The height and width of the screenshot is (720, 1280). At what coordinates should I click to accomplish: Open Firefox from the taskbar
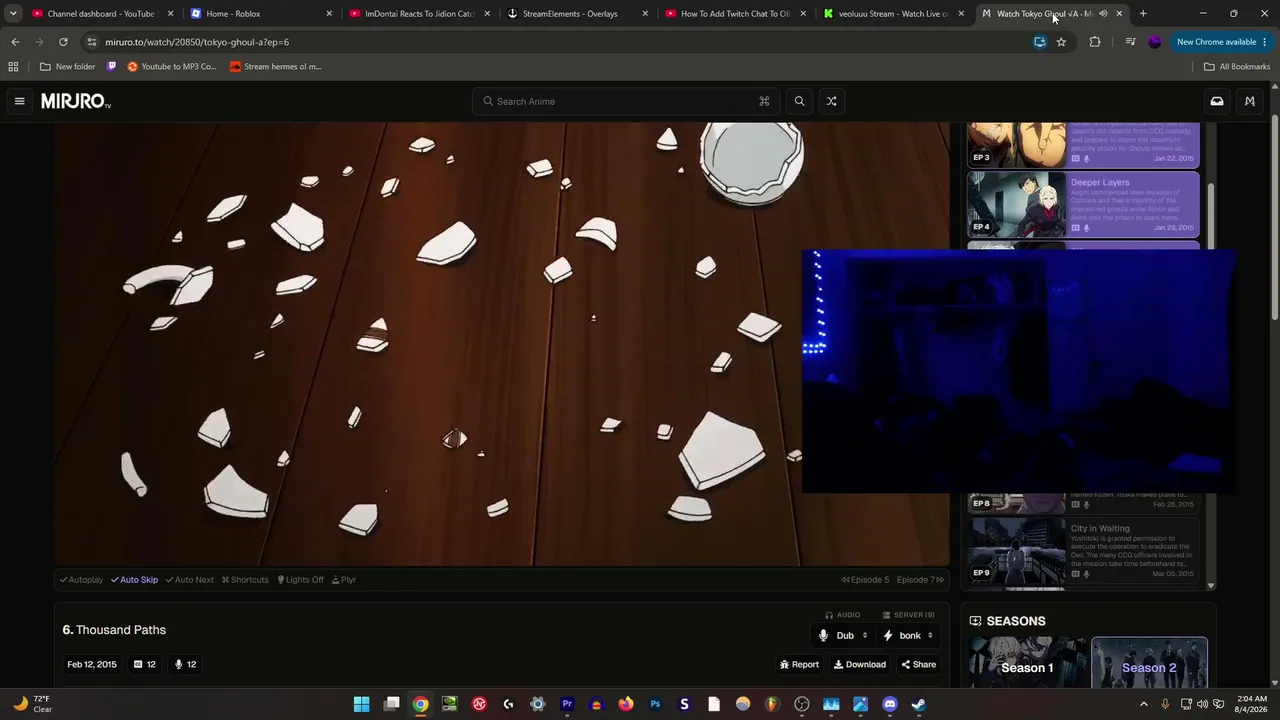626,704
